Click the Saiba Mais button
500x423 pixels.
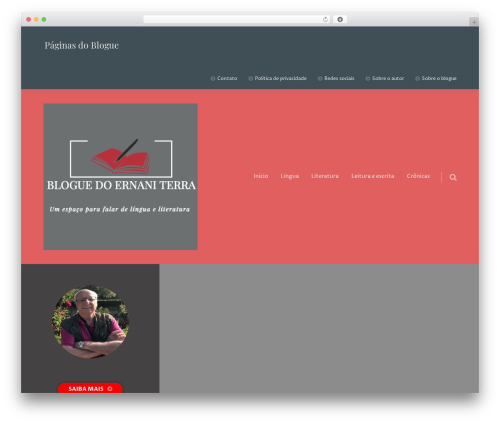(x=90, y=388)
